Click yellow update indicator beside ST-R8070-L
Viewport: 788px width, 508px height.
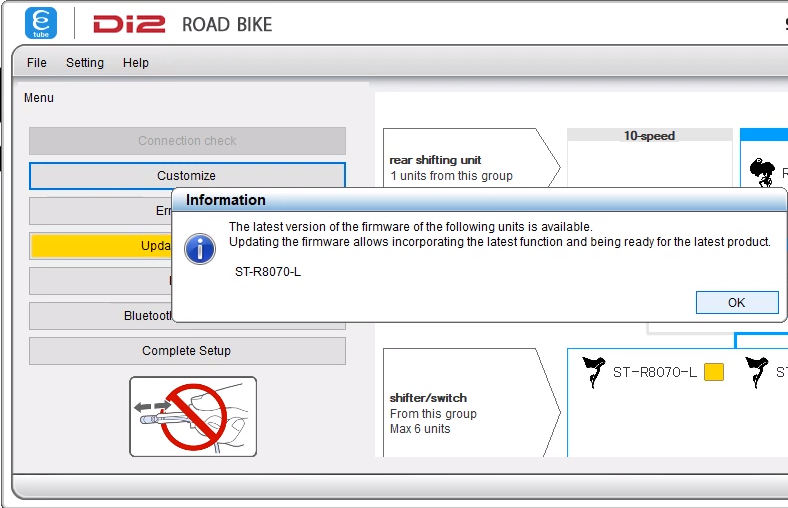[x=714, y=372]
